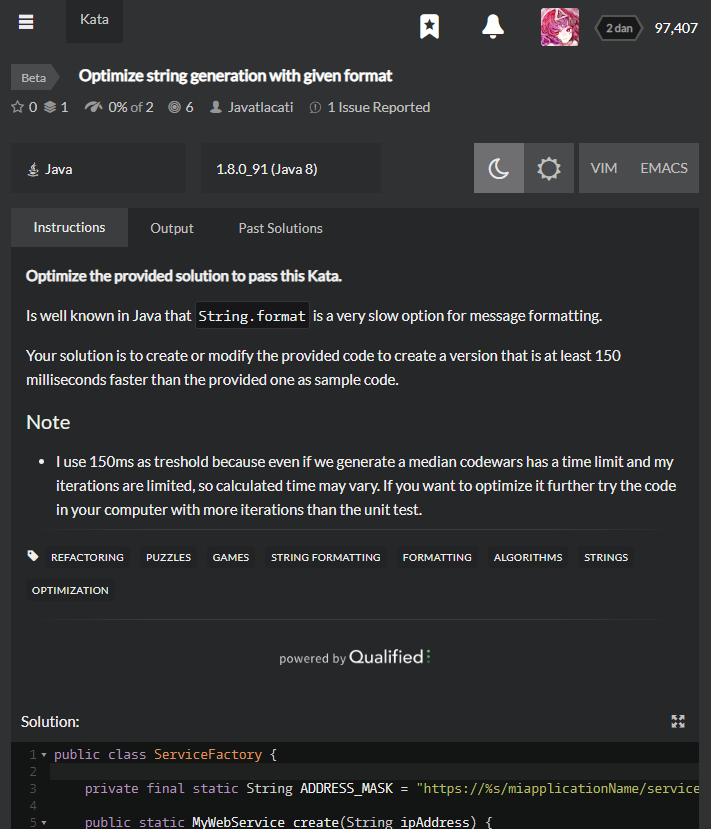Enable VIM keybindings mode
The height and width of the screenshot is (829, 711).
[x=604, y=167]
